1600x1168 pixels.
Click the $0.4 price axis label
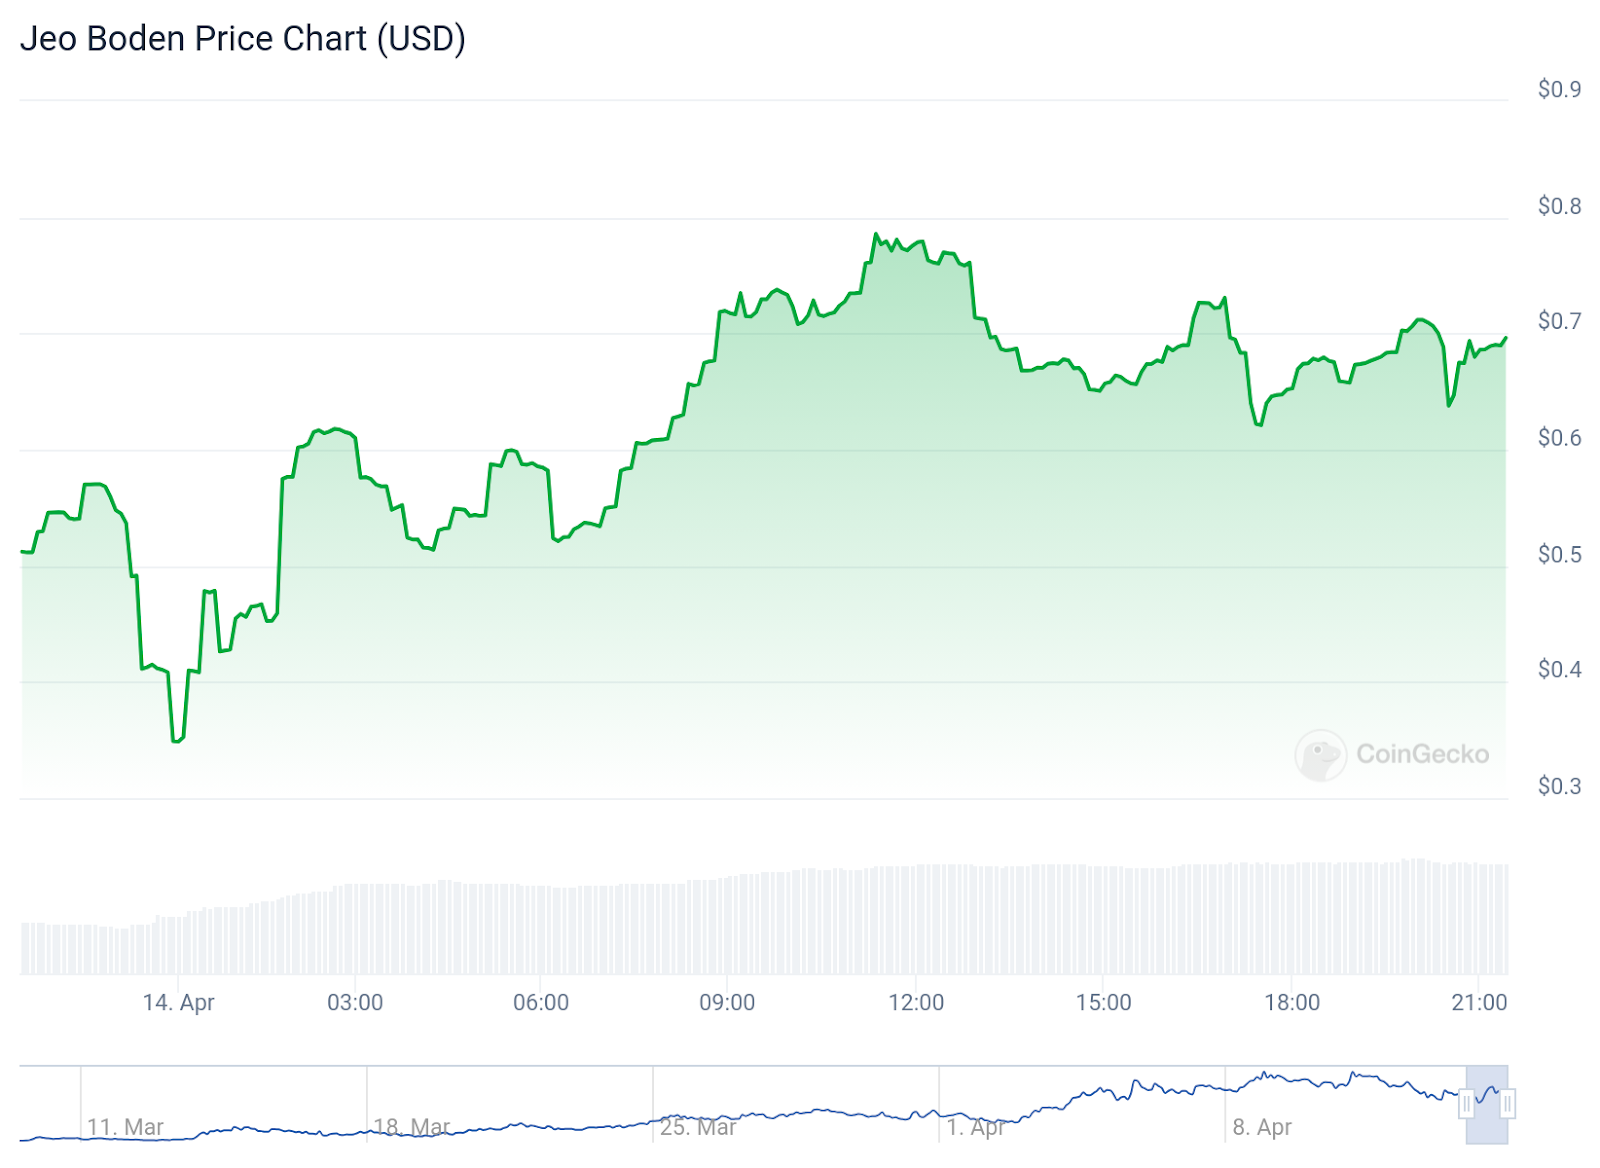click(x=1559, y=669)
